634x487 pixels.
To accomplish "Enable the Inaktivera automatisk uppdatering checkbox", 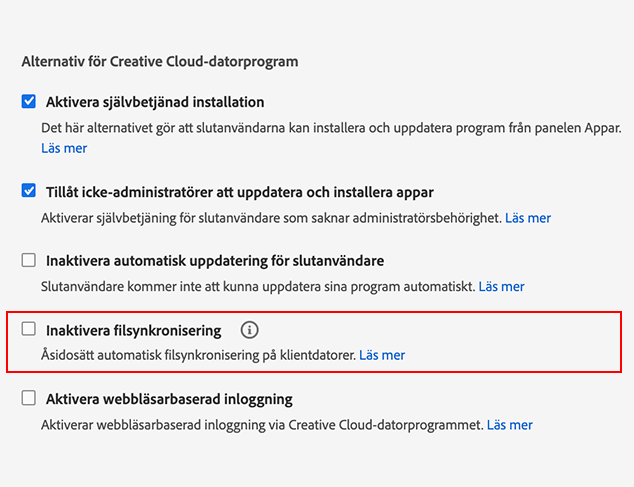I will click(29, 260).
